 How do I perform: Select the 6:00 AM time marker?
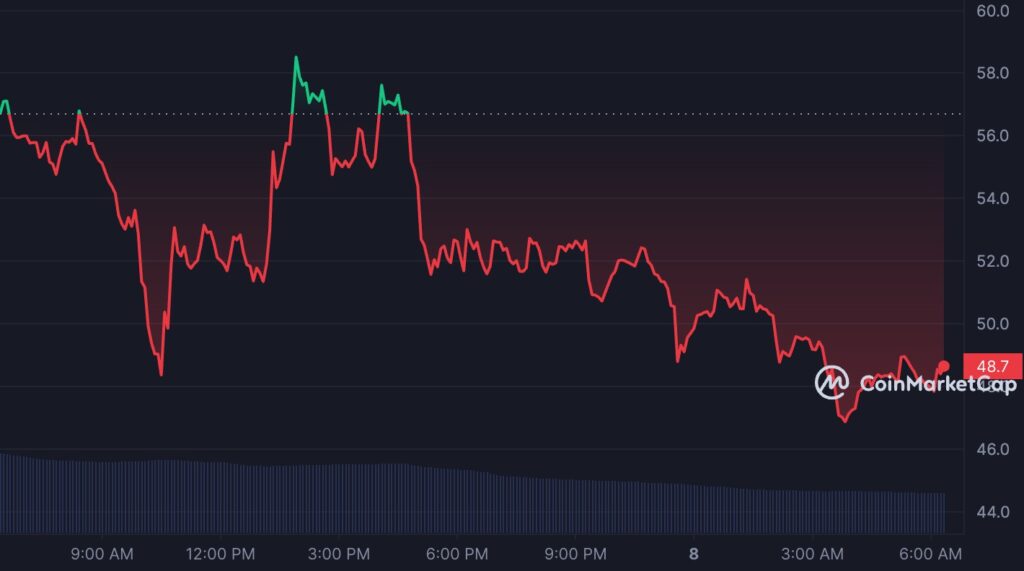click(x=930, y=553)
